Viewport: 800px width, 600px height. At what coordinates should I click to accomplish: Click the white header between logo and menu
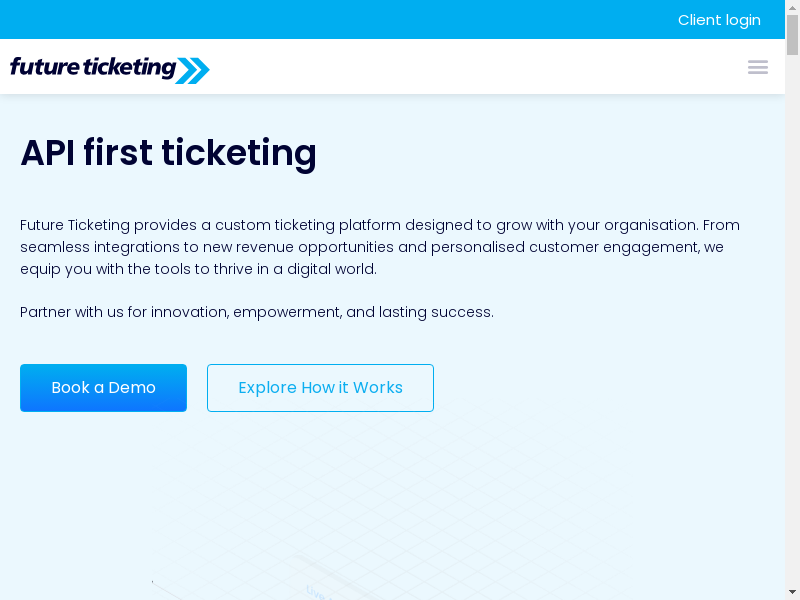click(x=470, y=67)
